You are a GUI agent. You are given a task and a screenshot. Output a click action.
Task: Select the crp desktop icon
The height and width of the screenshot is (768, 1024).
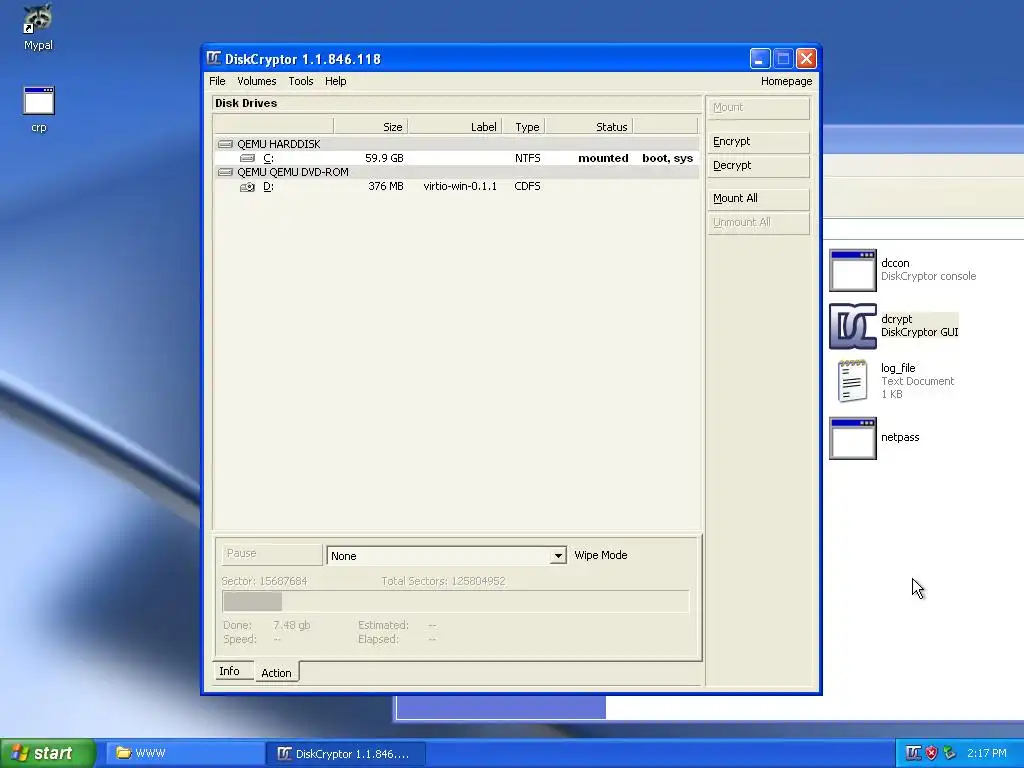click(x=39, y=101)
